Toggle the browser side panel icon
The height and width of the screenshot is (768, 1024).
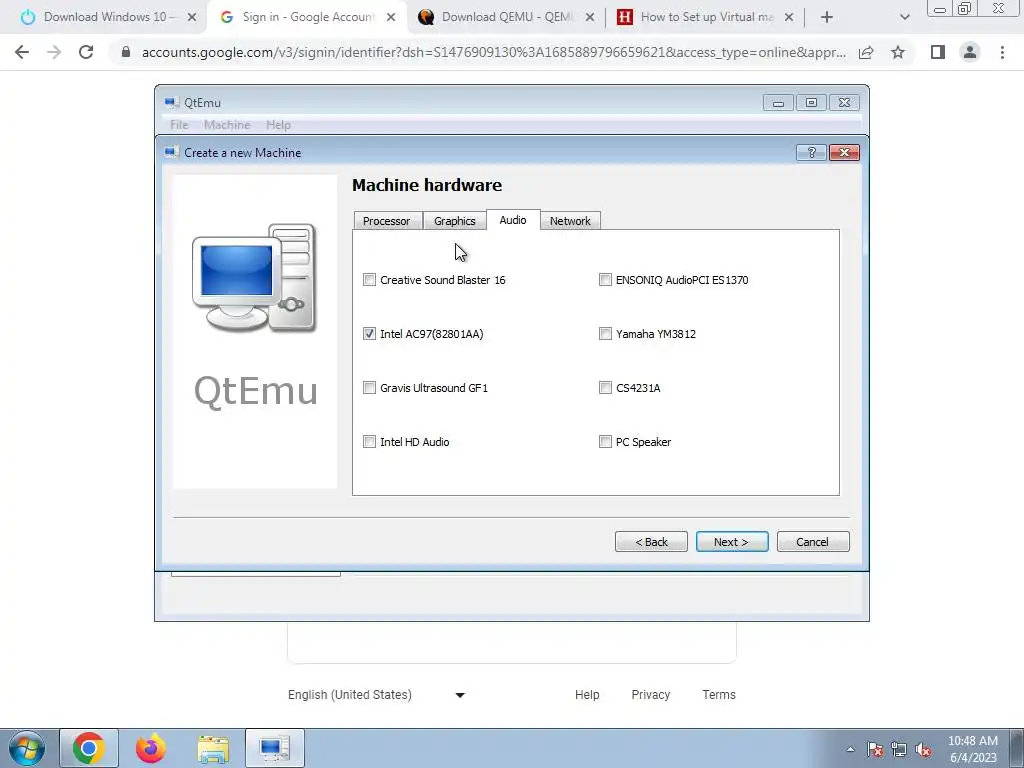[x=938, y=52]
